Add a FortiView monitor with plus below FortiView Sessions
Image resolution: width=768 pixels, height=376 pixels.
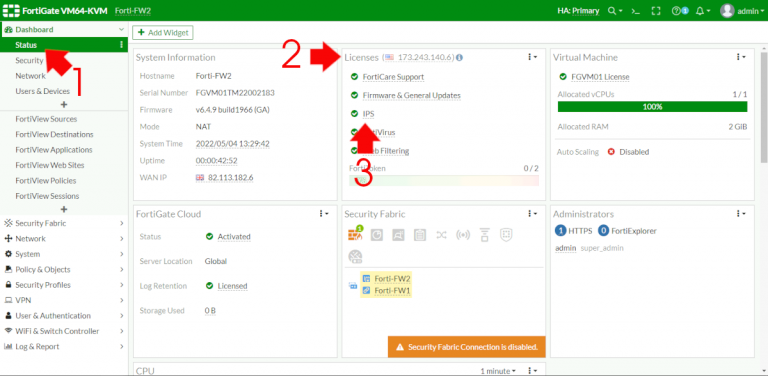pyautogui.click(x=64, y=210)
